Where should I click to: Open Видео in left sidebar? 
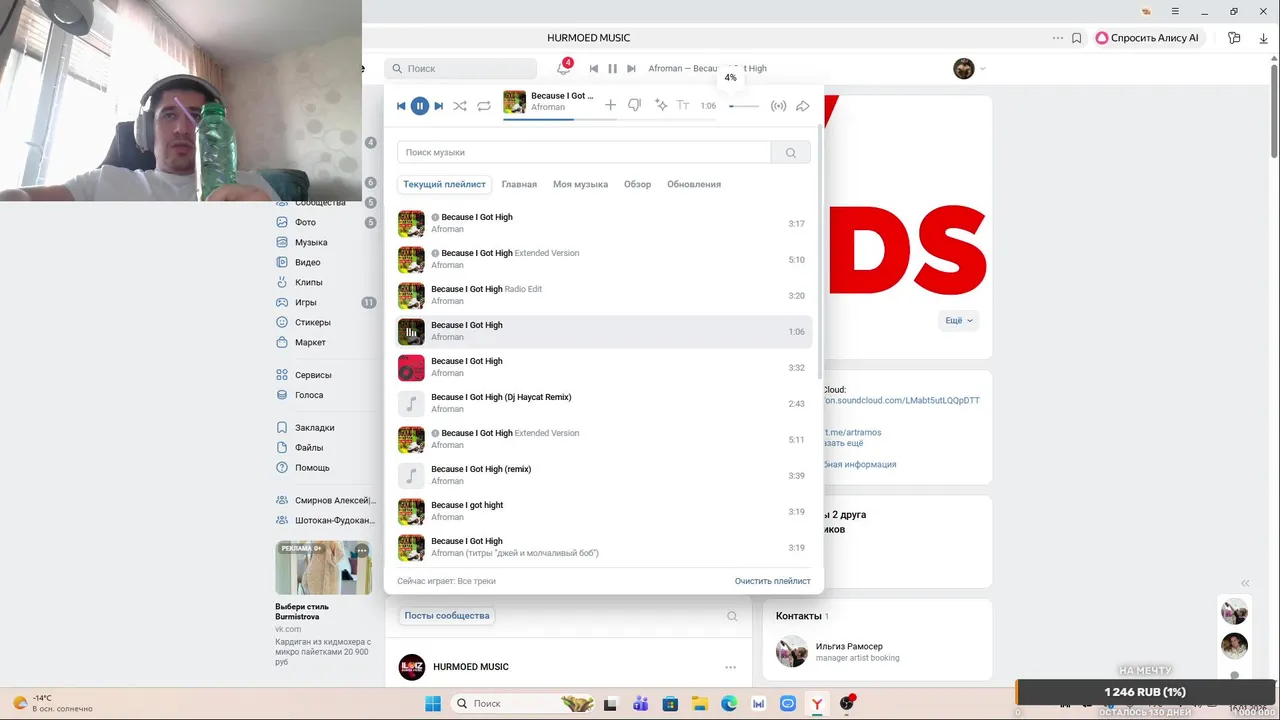click(307, 262)
